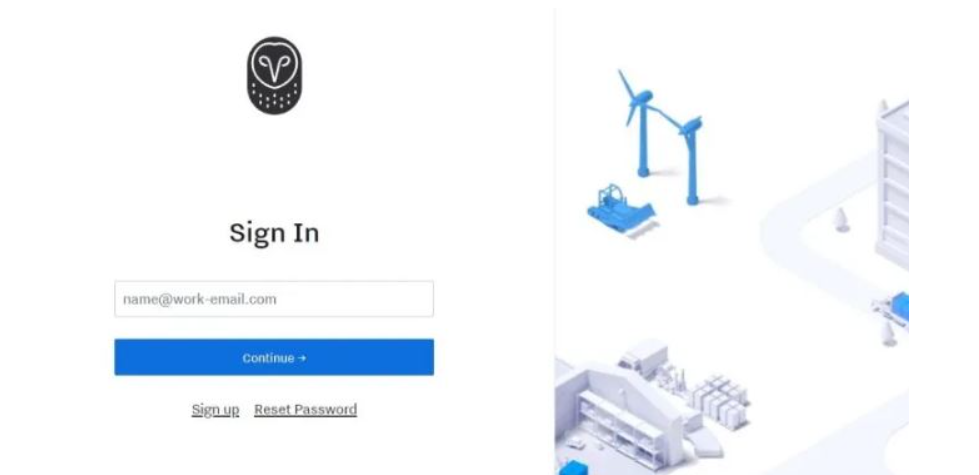Click the owl logo above Sign In

pos(274,76)
